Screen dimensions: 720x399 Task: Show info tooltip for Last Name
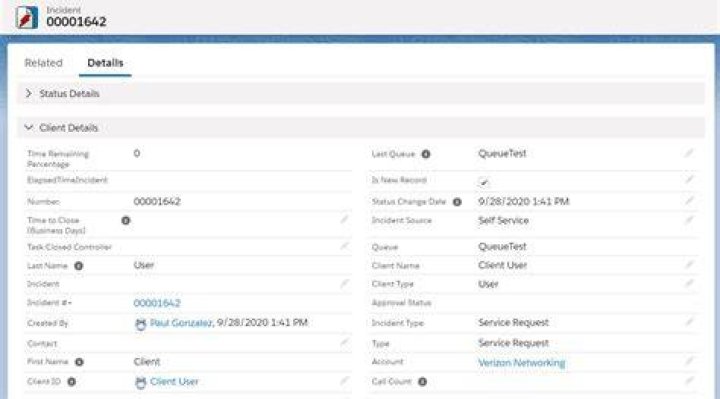tap(79, 266)
